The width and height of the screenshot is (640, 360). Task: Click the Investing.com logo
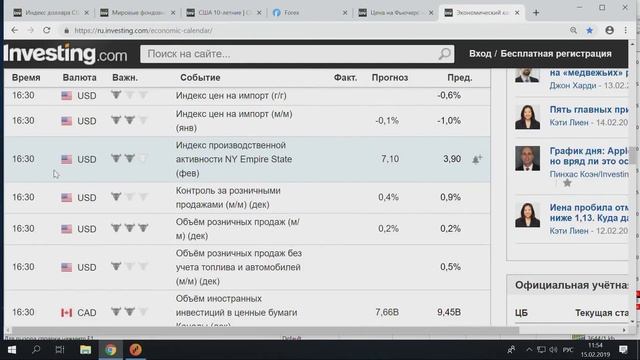65,54
